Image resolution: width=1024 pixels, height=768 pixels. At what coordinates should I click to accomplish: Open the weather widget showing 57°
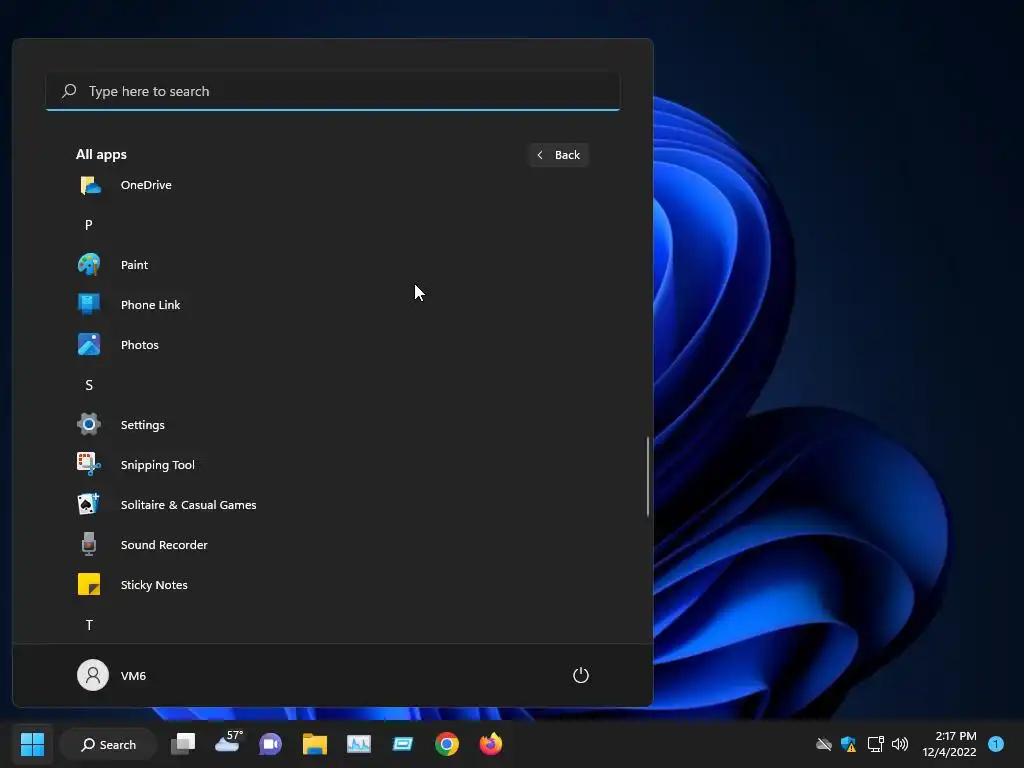click(229, 743)
